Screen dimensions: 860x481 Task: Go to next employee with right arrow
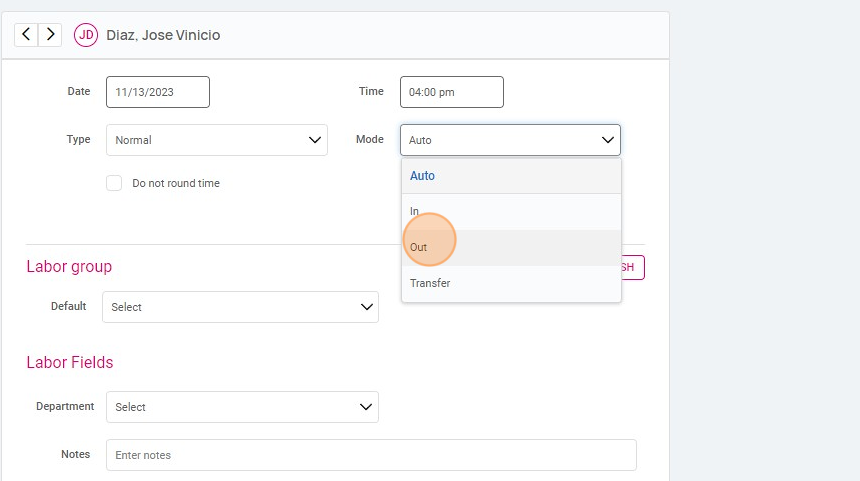pyautogui.click(x=50, y=35)
